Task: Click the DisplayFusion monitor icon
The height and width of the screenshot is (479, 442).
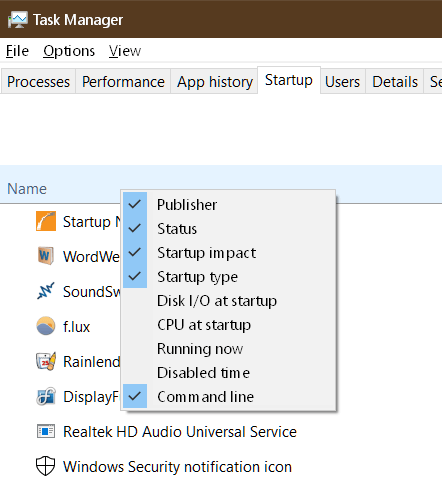Action: (46, 396)
